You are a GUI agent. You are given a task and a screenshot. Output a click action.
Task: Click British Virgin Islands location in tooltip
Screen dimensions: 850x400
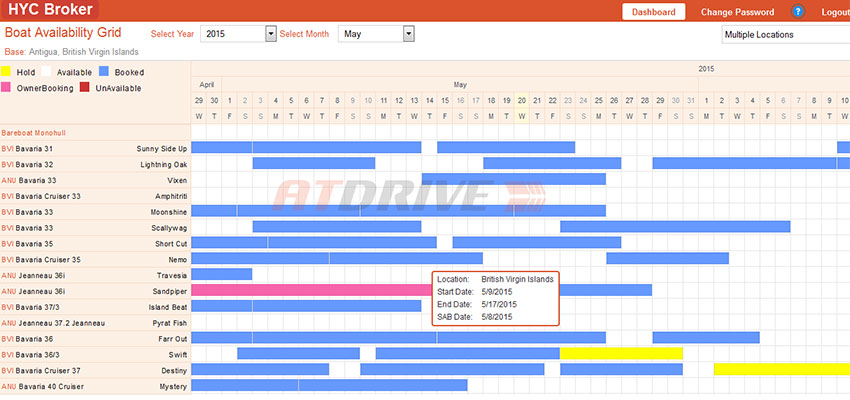tap(518, 279)
